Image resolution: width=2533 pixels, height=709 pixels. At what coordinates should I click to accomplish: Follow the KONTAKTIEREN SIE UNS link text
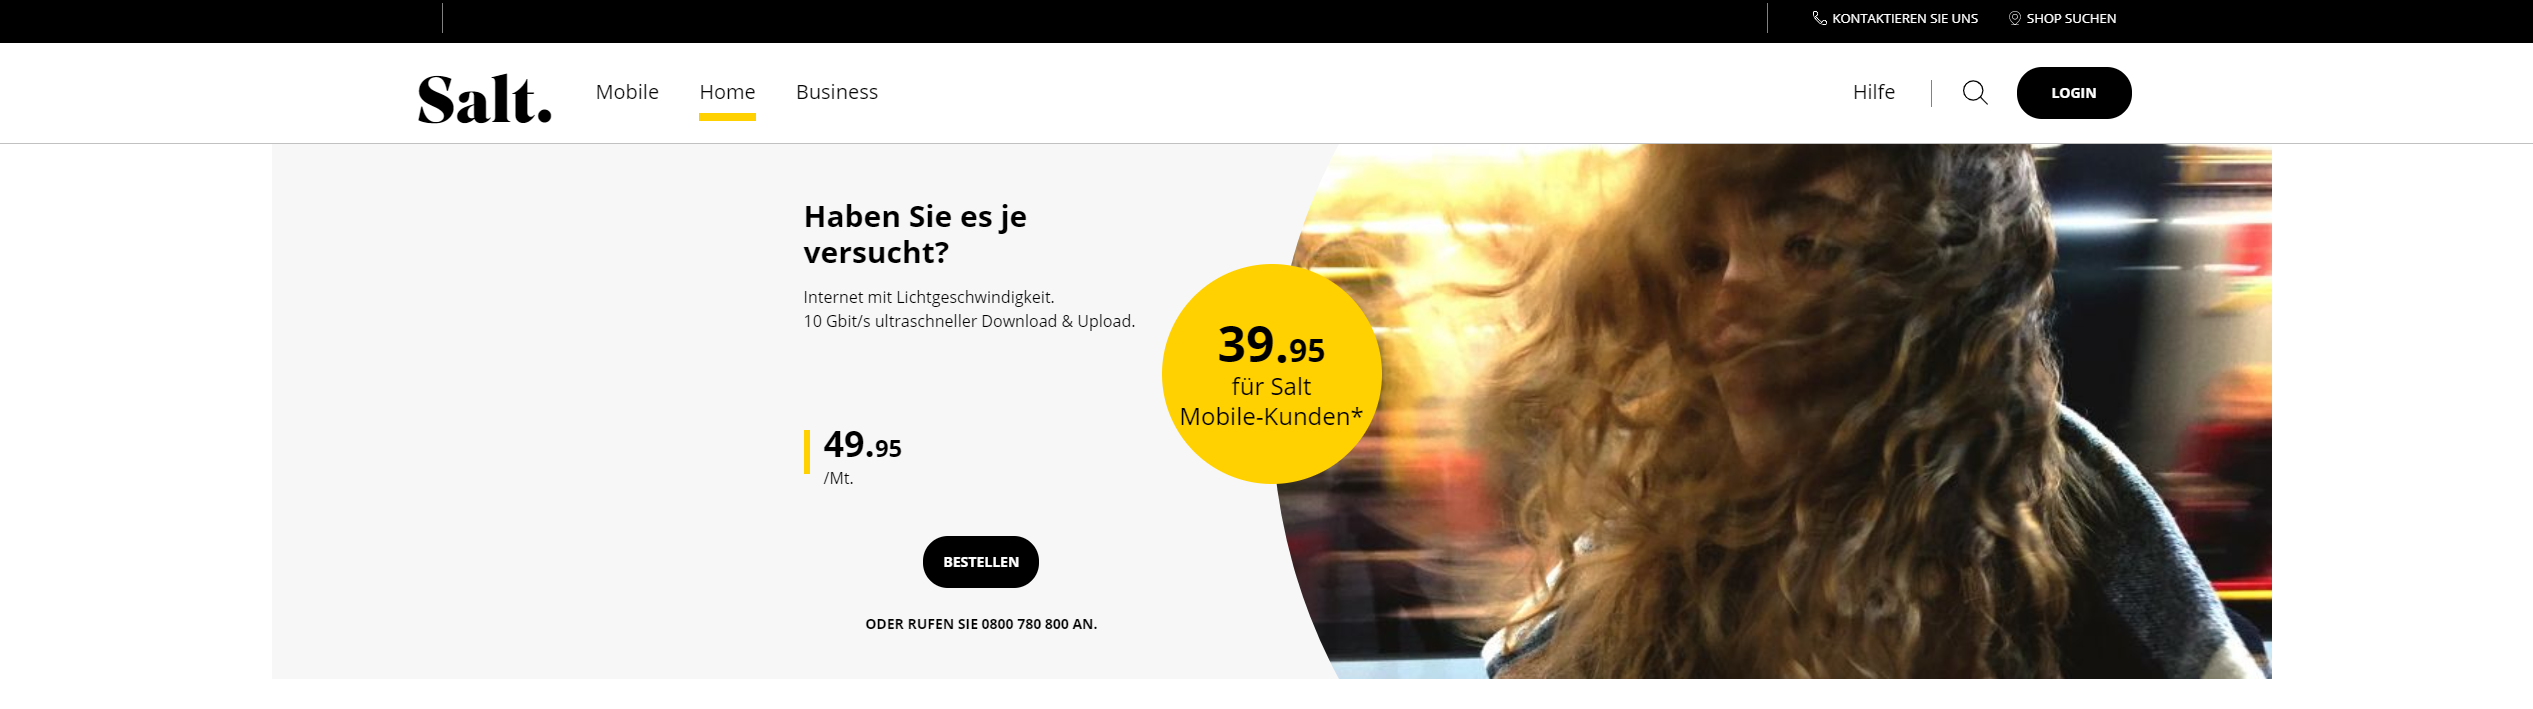tap(1905, 18)
